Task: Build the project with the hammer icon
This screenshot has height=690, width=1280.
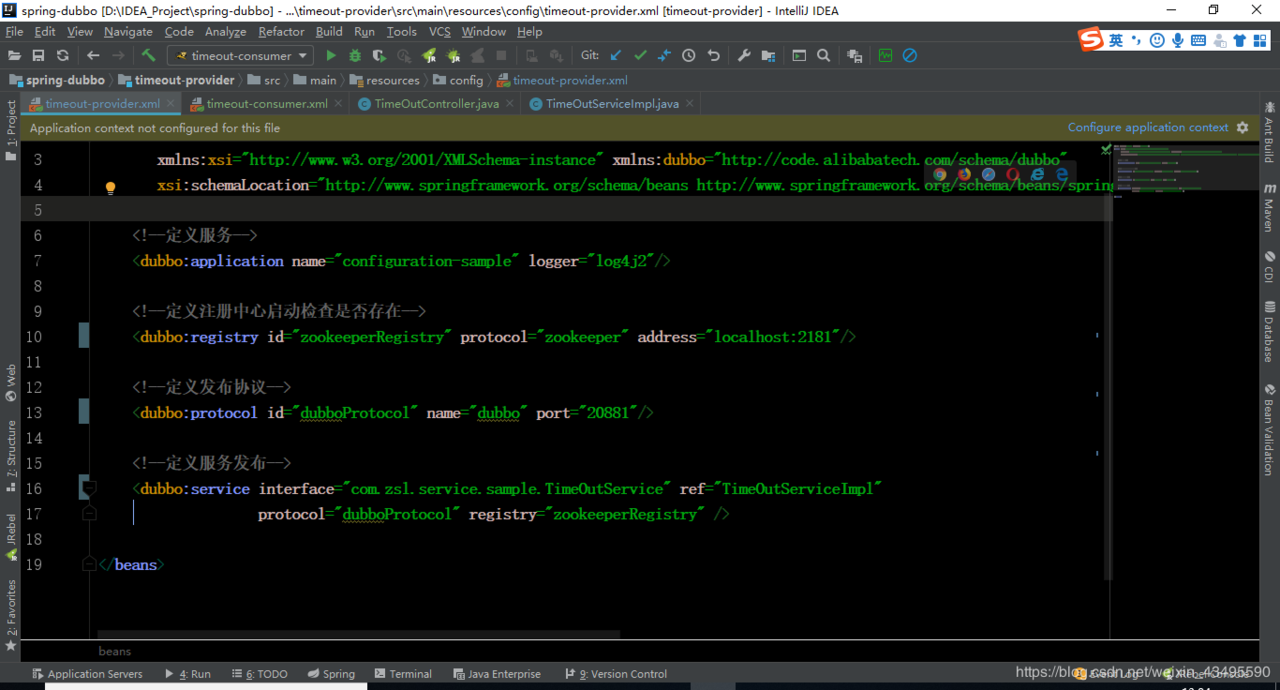Action: pos(148,56)
